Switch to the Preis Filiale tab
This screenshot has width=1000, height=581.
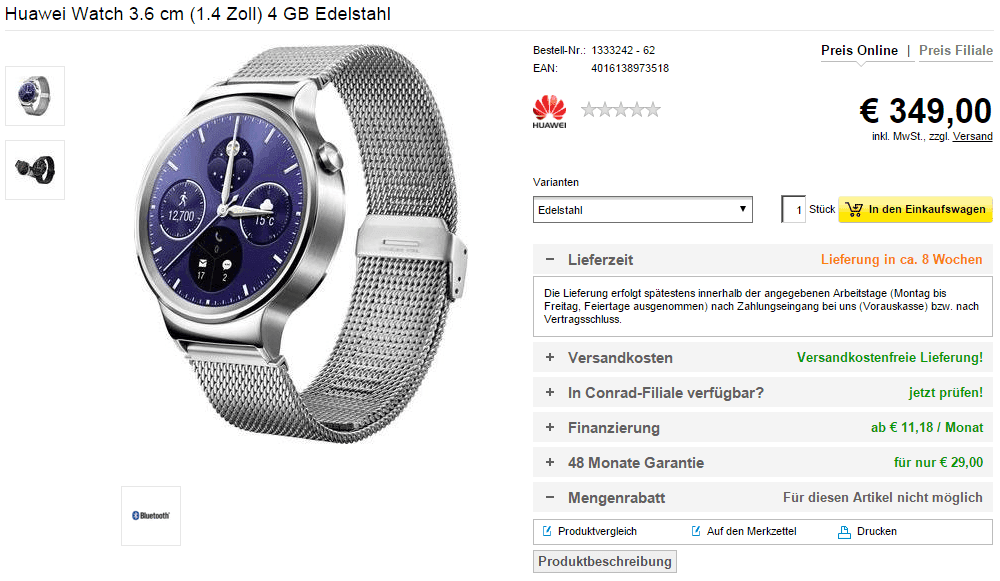(955, 50)
